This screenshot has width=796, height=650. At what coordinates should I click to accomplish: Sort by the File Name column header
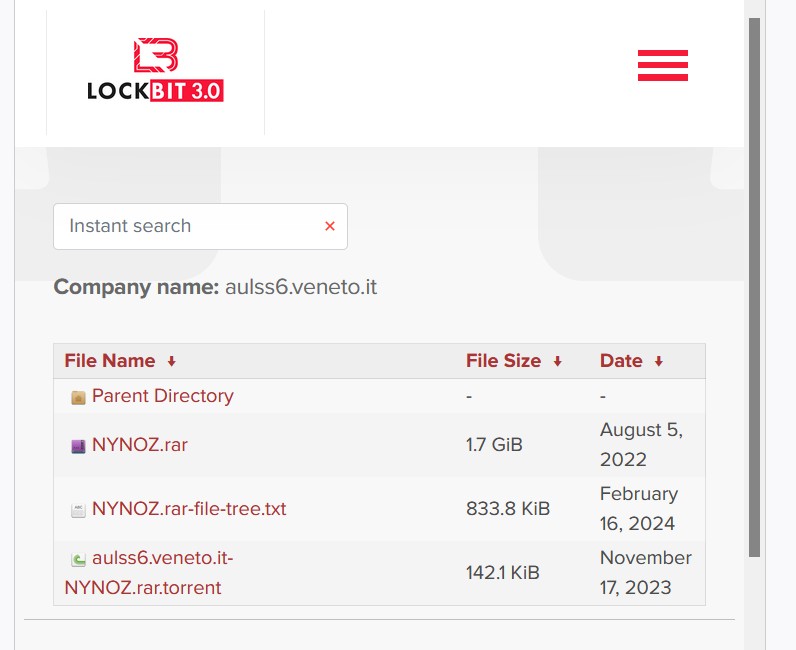pos(110,361)
